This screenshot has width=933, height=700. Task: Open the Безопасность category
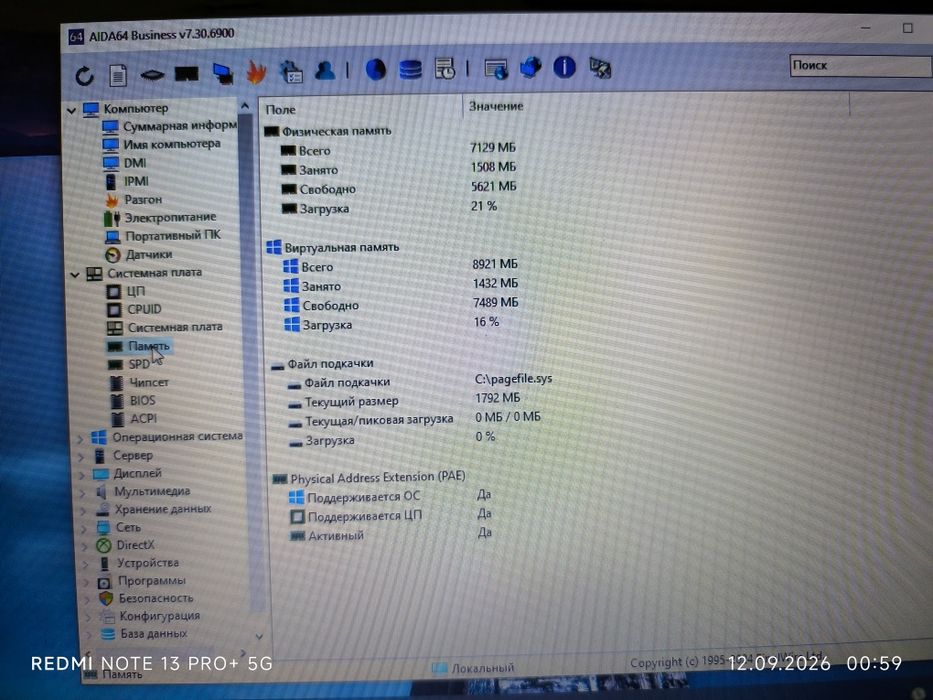156,599
